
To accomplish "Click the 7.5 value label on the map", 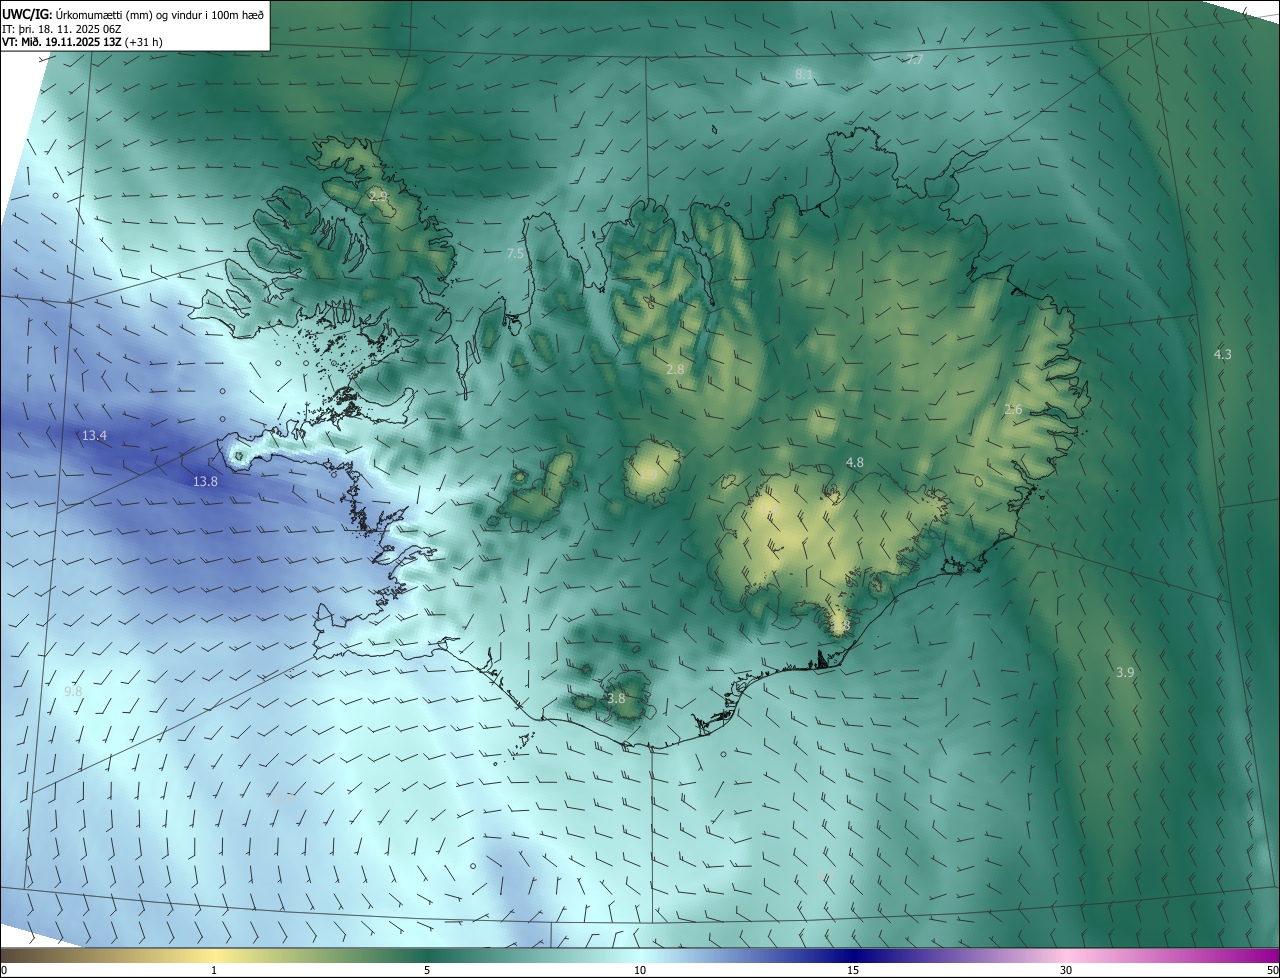I will (515, 254).
